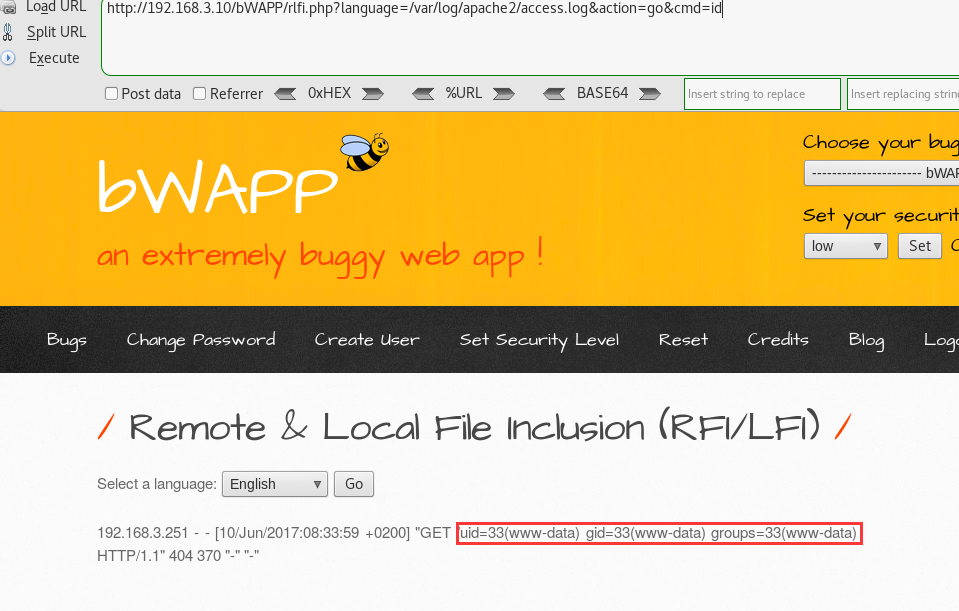Click the Insert string to replace field
The height and width of the screenshot is (611, 959).
[762, 94]
